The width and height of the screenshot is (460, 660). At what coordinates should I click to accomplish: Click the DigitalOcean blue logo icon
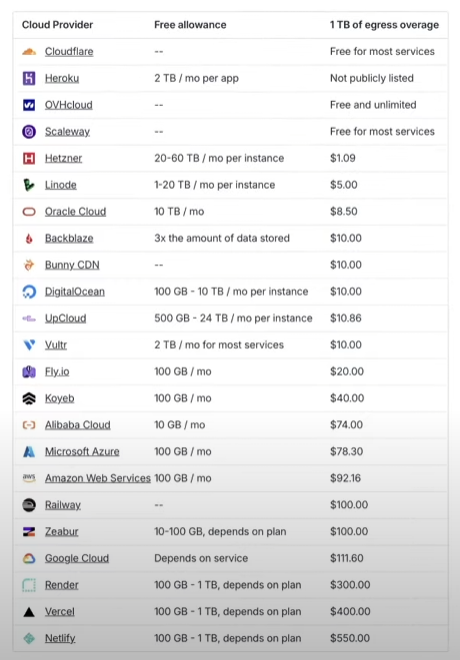[29, 292]
